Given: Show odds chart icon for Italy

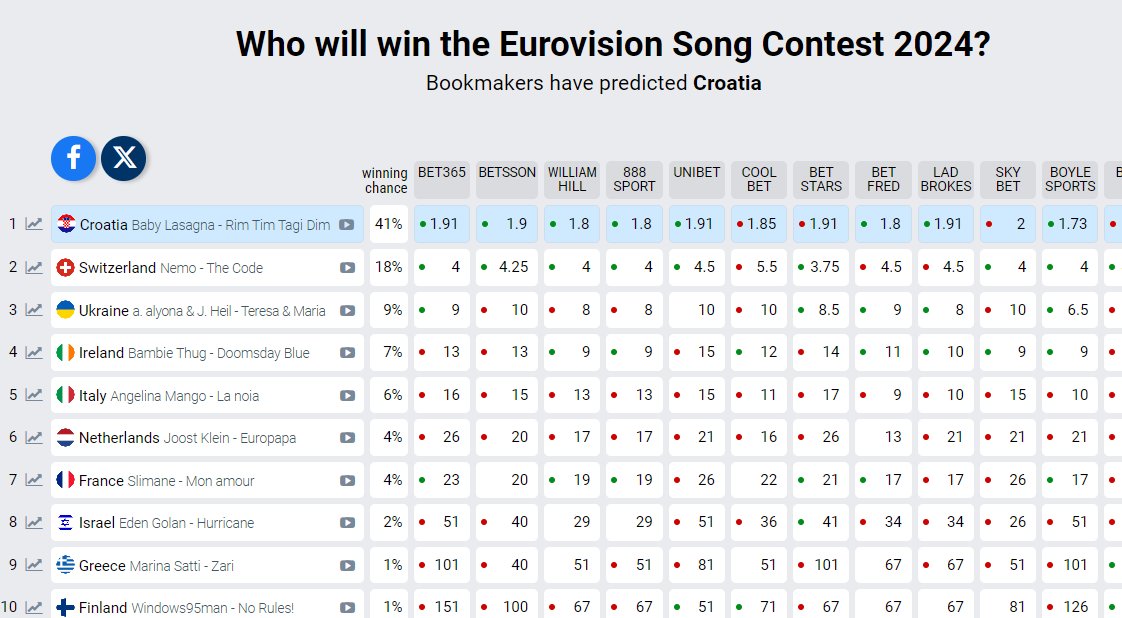Looking at the screenshot, I should point(34,395).
